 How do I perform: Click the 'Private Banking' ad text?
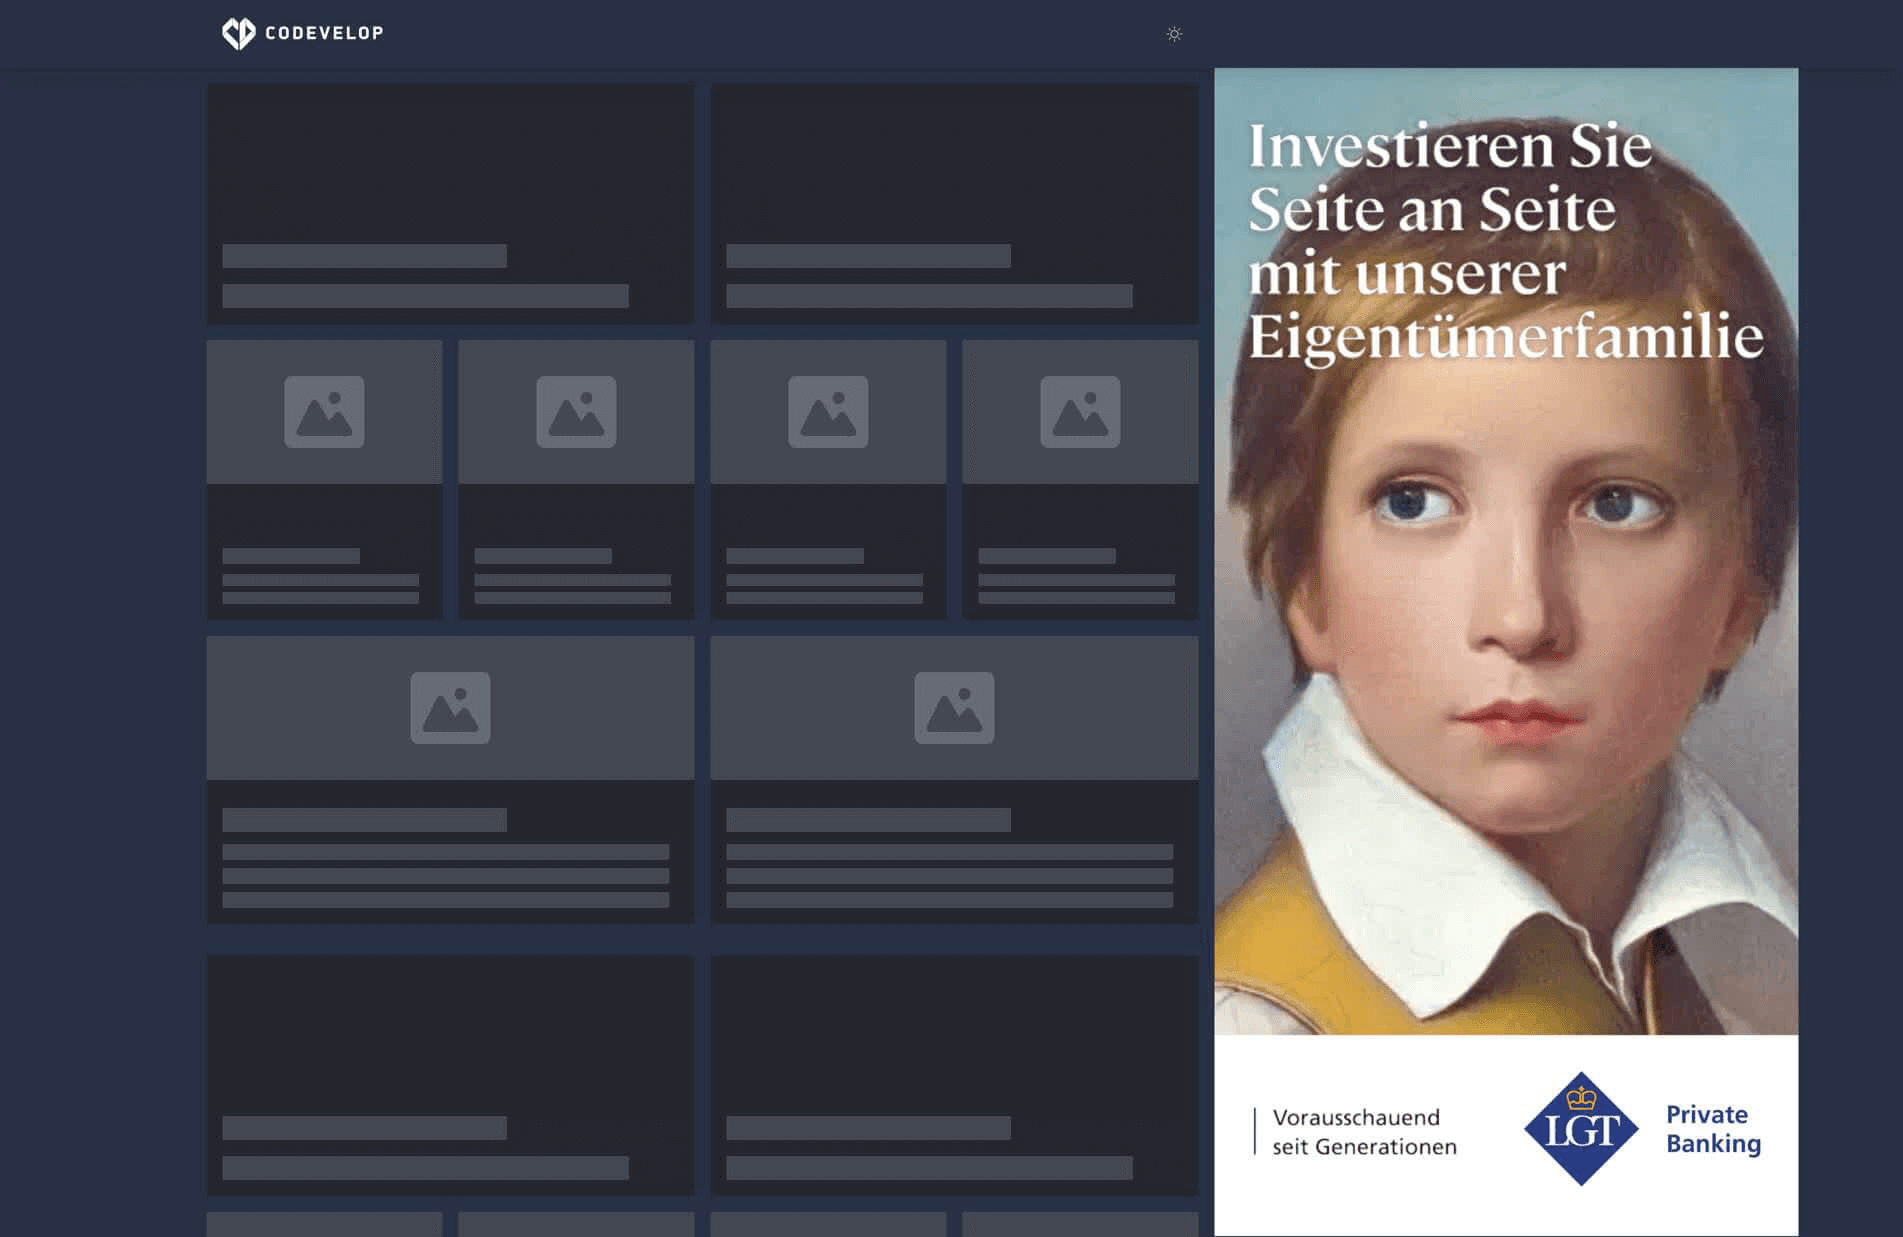[1713, 1129]
